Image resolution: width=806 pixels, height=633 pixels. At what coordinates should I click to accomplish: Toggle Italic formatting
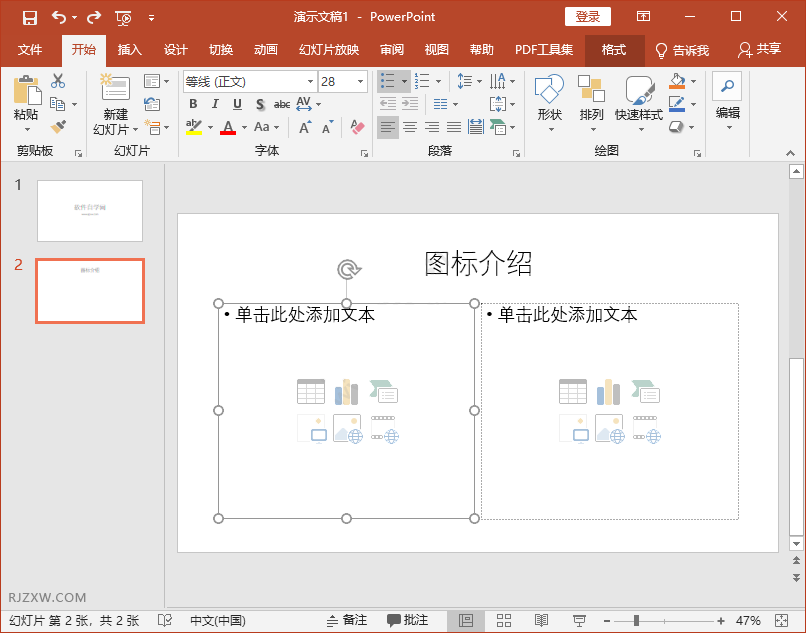click(214, 104)
